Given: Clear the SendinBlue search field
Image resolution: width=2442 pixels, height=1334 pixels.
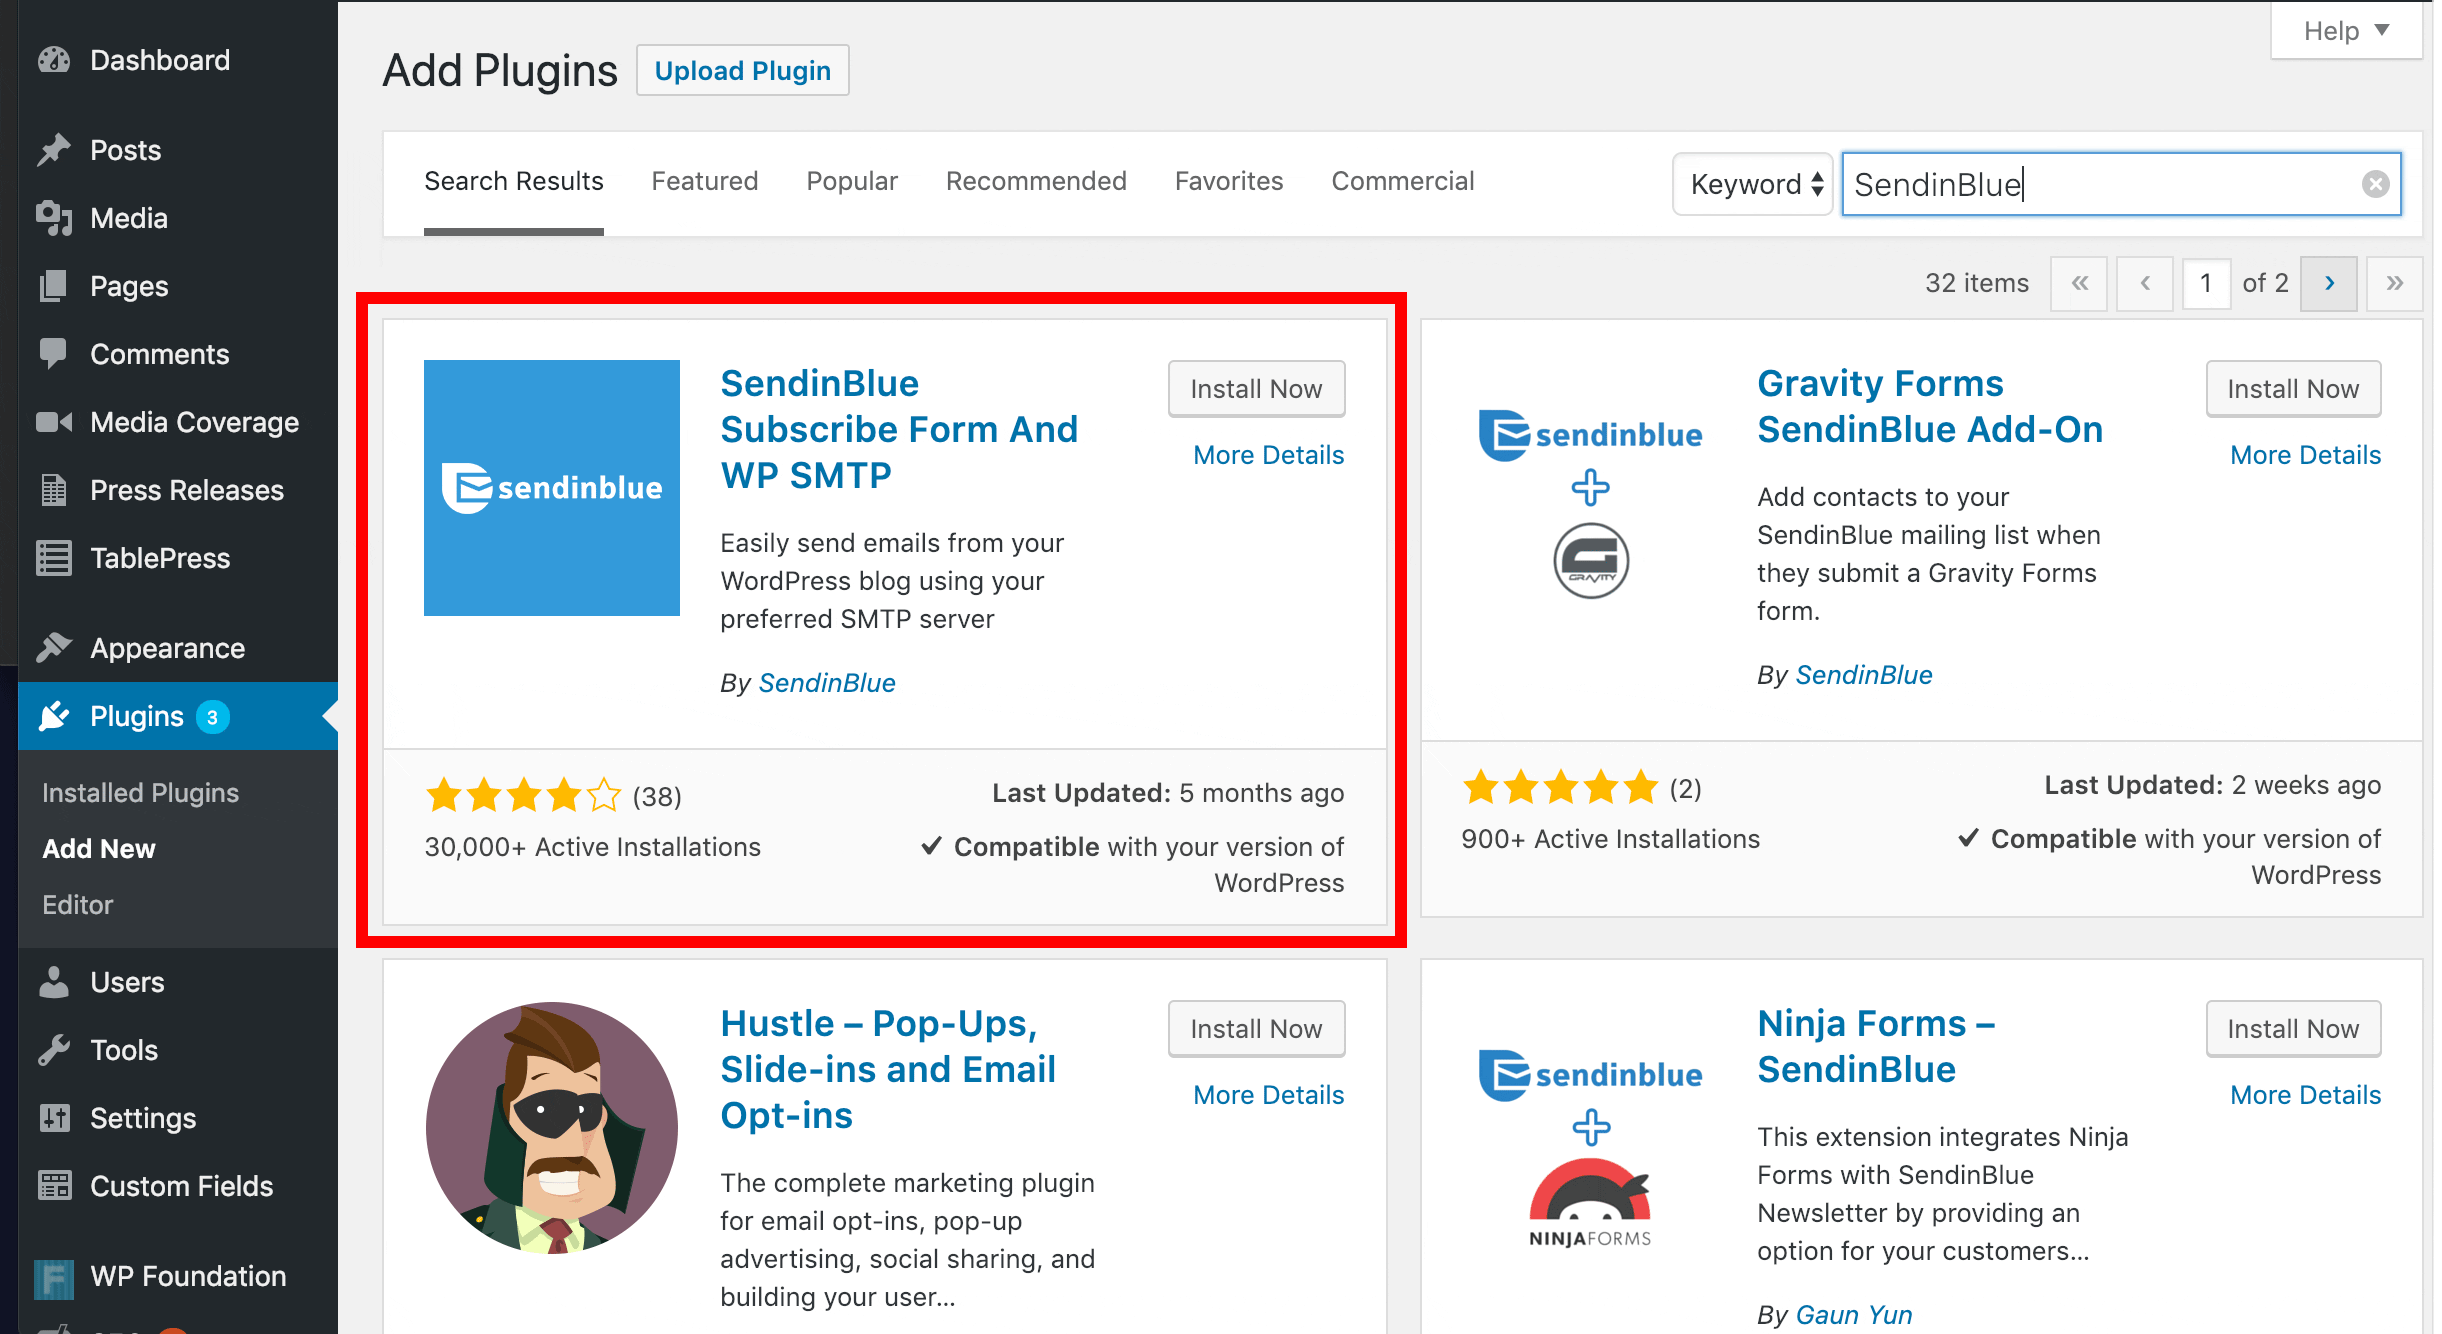Looking at the screenshot, I should tap(2375, 183).
